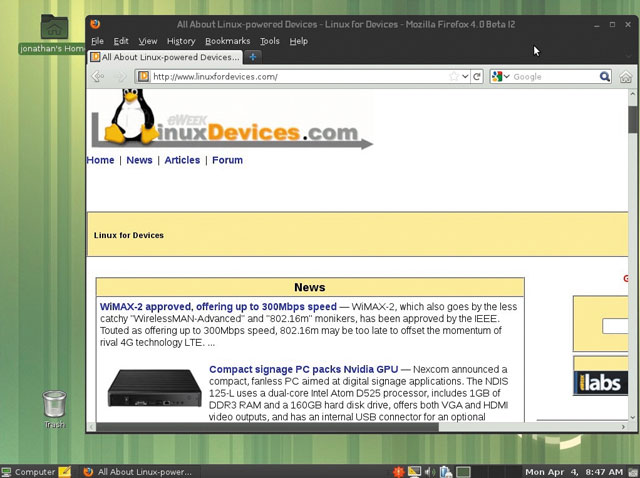Open the Trash icon on desktop
Viewport: 640px width, 478px height.
(54, 404)
